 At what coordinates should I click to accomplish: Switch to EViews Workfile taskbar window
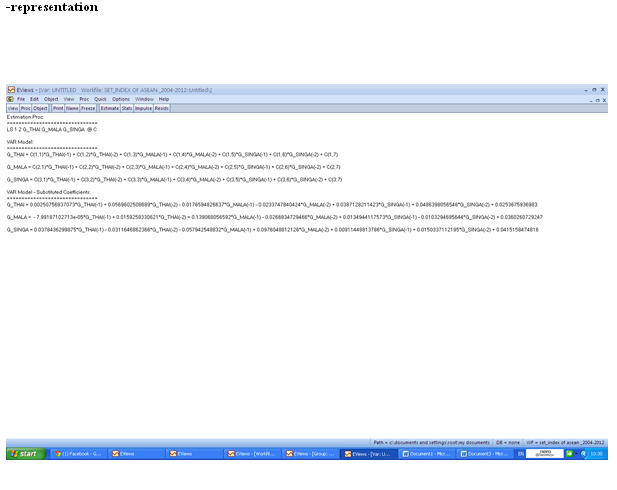[253, 454]
